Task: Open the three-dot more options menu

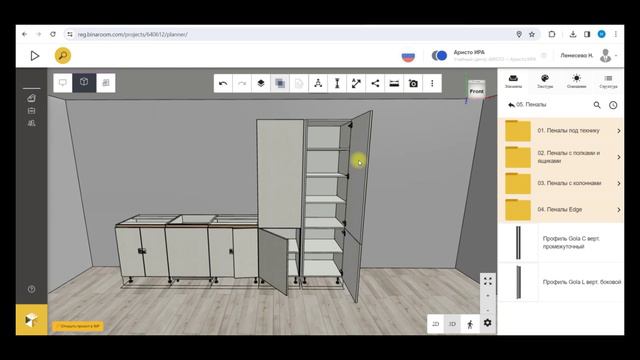Action: point(432,84)
